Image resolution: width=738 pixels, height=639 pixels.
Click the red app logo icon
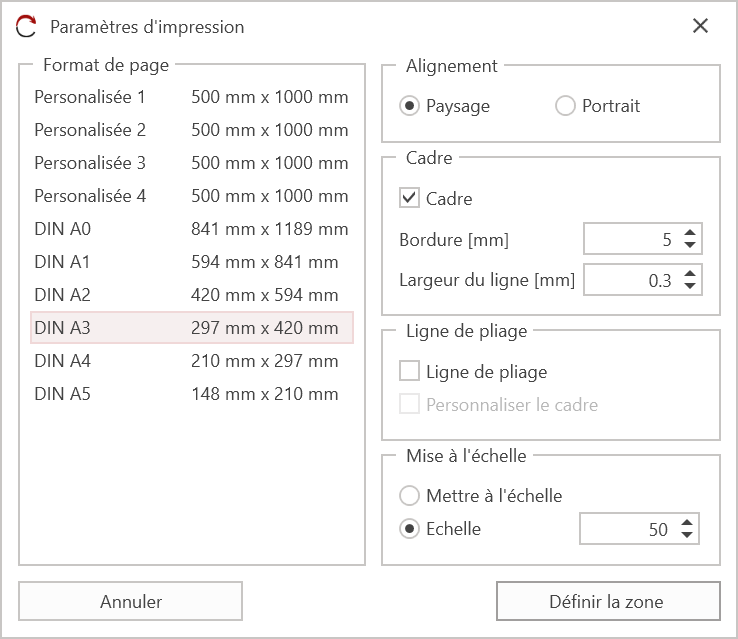tap(26, 27)
